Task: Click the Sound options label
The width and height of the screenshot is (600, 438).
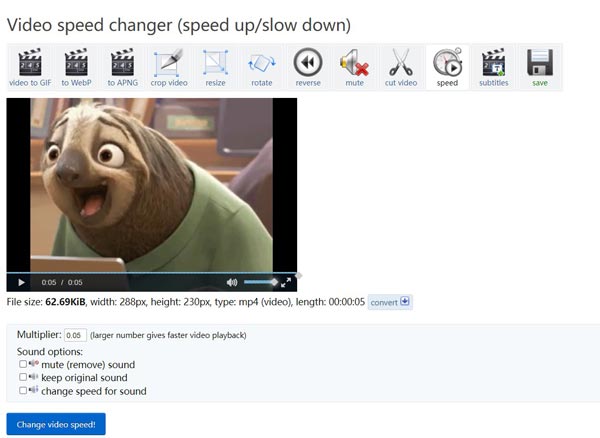Action: click(50, 352)
